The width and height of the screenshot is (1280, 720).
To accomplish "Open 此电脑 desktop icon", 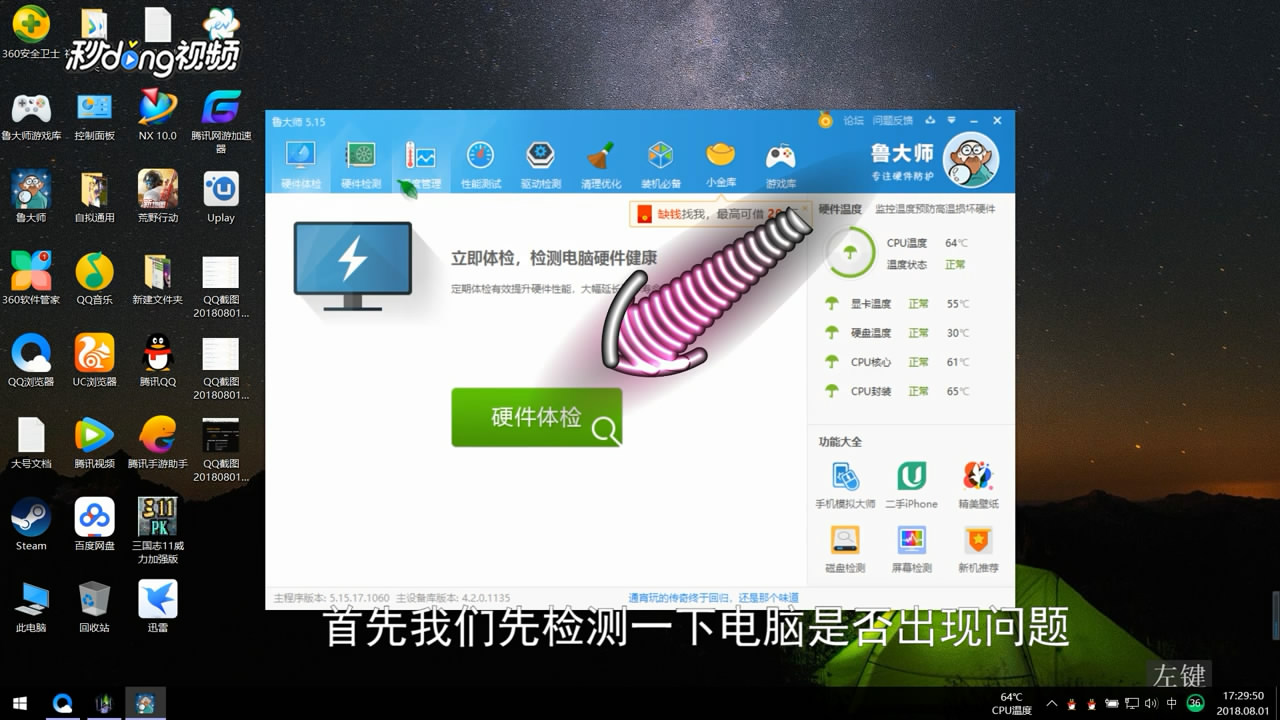I will tap(31, 607).
